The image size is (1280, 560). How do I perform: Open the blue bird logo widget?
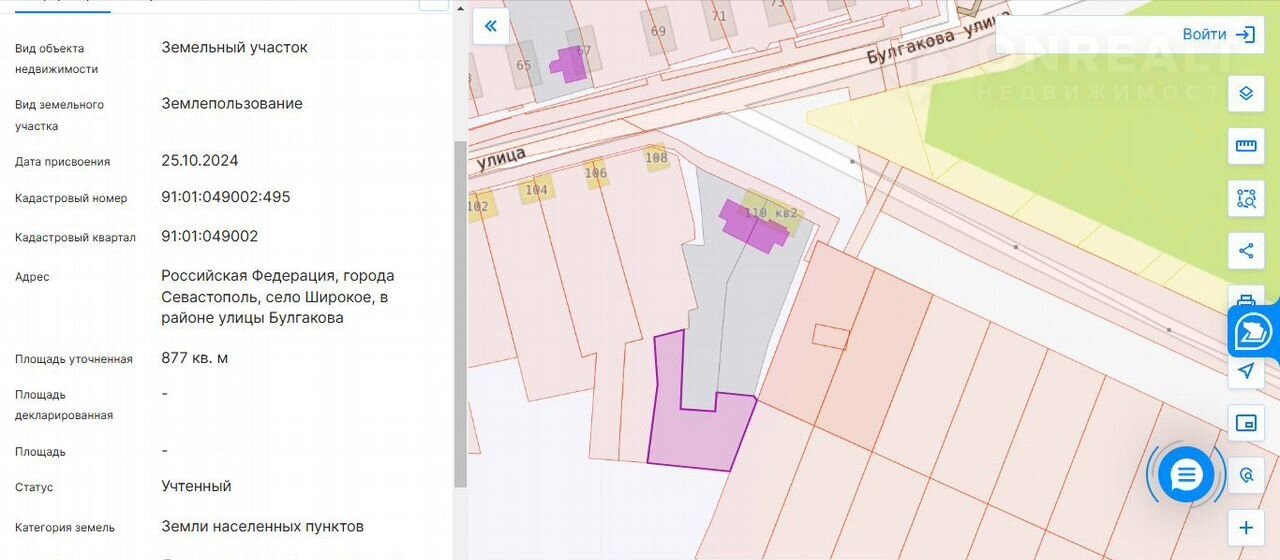1254,331
